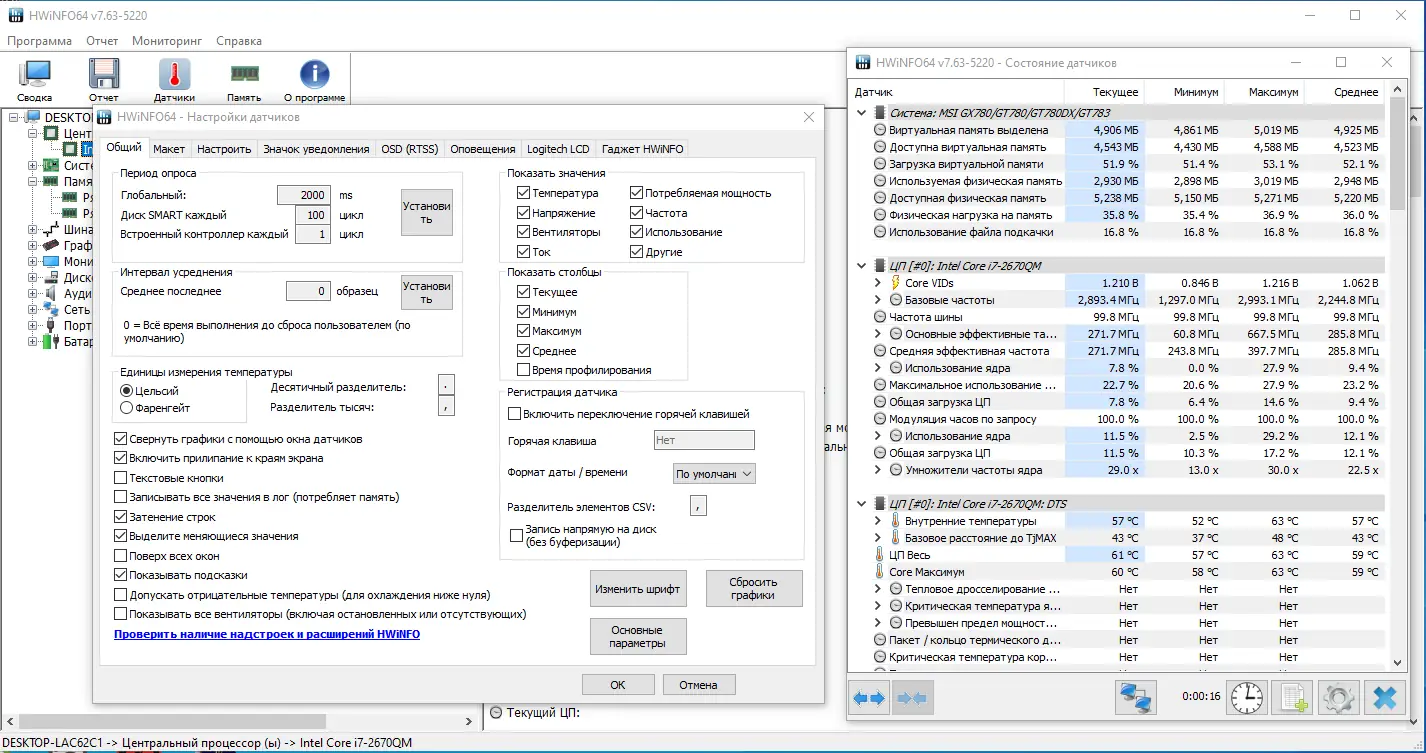Click sensor icon of Использование файла подкачки
1426x753 pixels.
(x=880, y=232)
